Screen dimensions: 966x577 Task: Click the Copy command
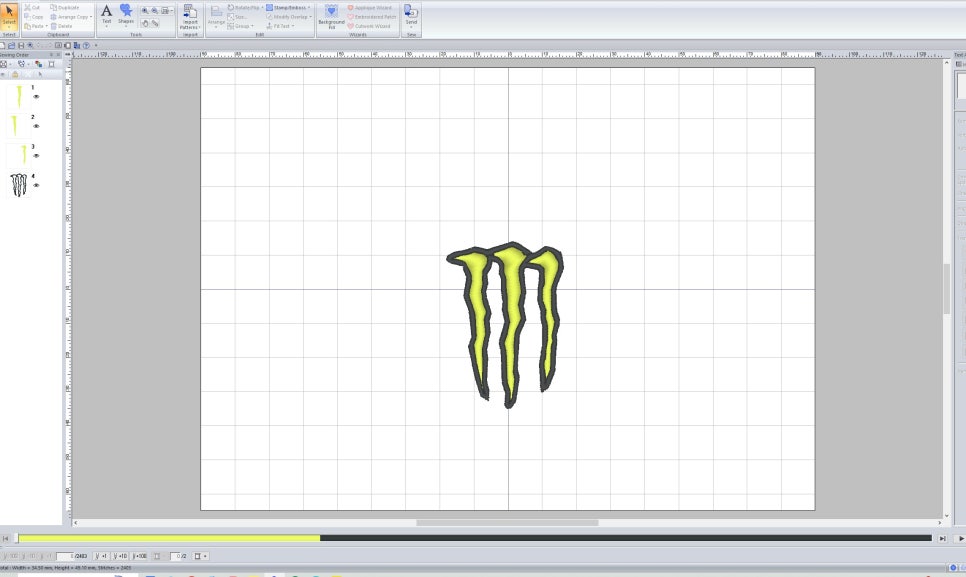coord(34,17)
